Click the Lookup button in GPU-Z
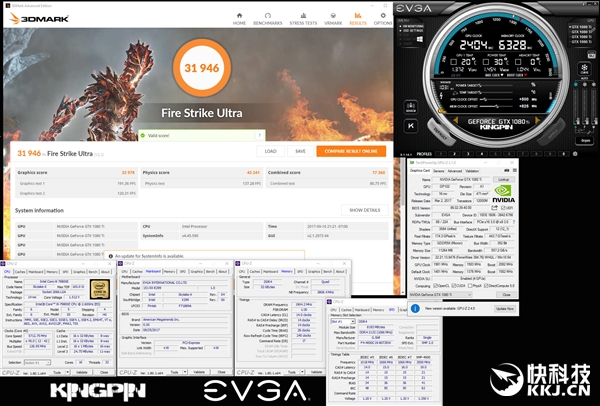Viewport: 600px width, 406px height. pyautogui.click(x=503, y=179)
